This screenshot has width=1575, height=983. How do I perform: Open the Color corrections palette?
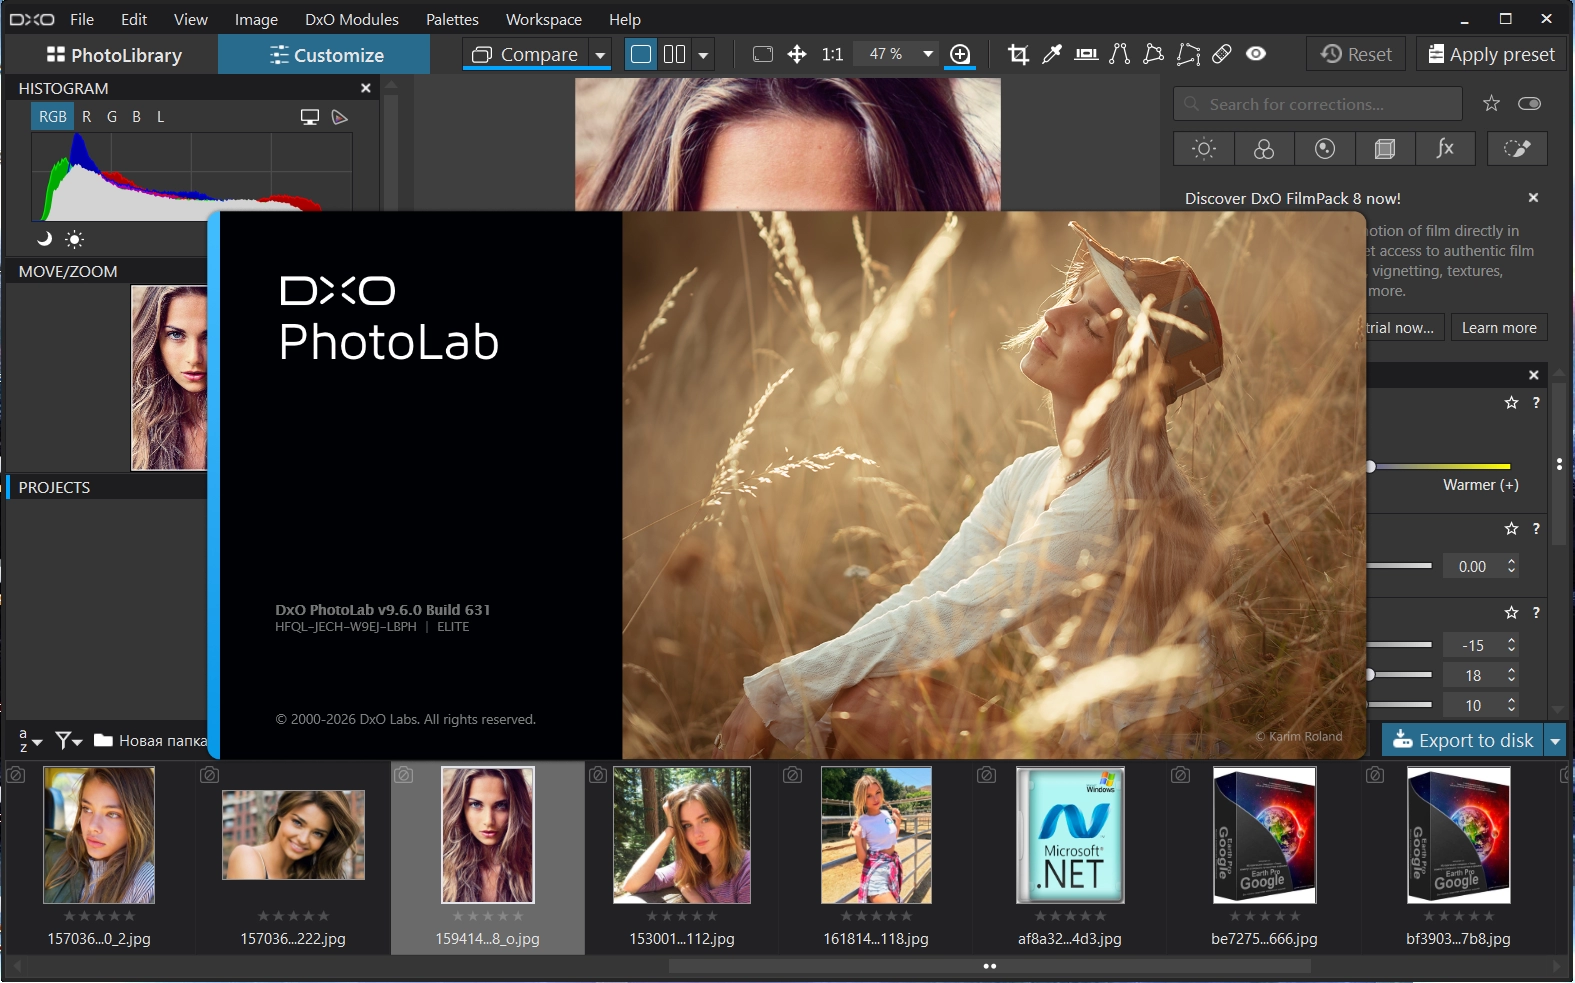1264,149
